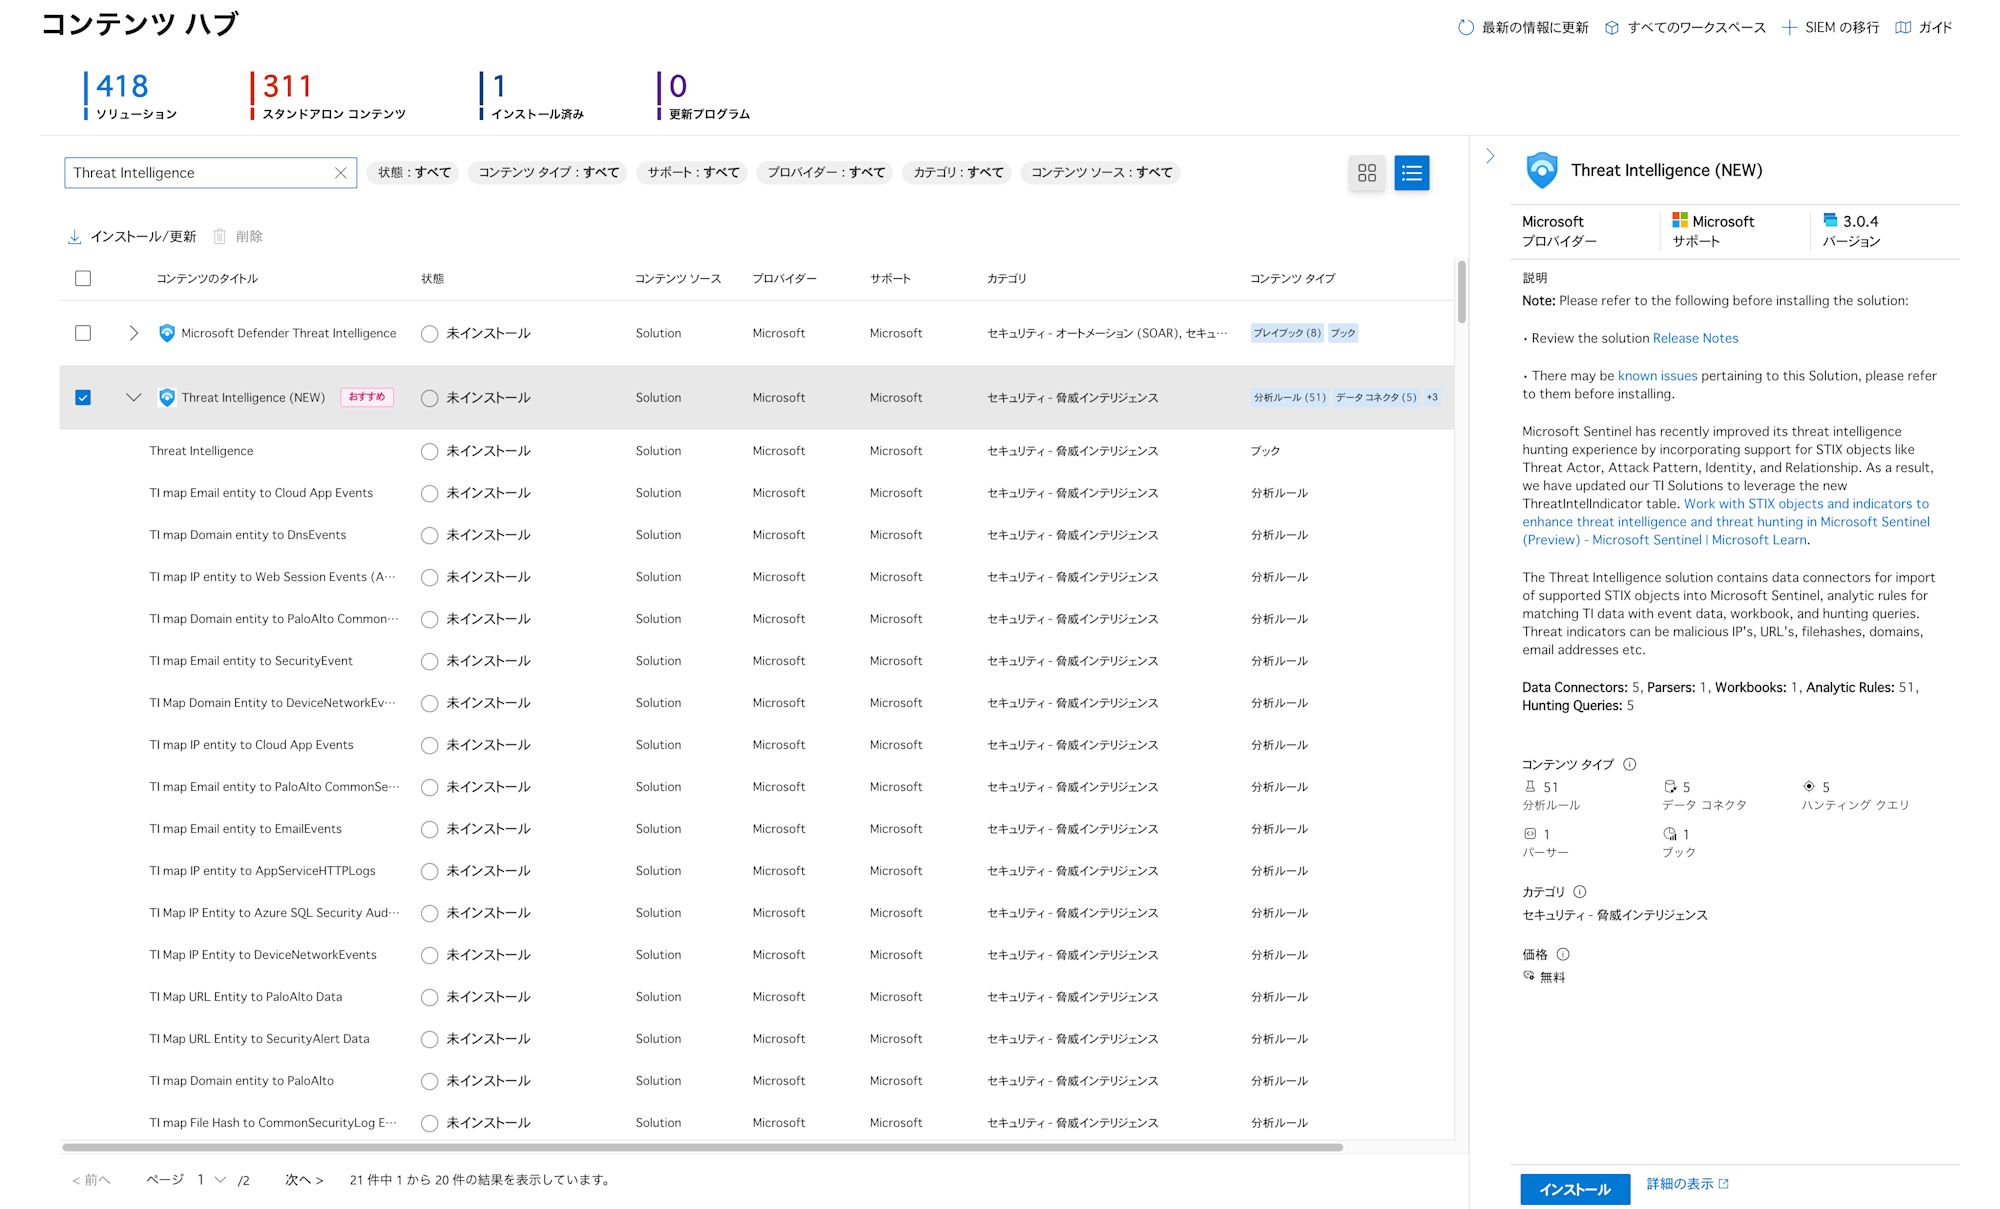Click the 無料 price tag icon
The image size is (2000, 1209).
[x=1529, y=976]
